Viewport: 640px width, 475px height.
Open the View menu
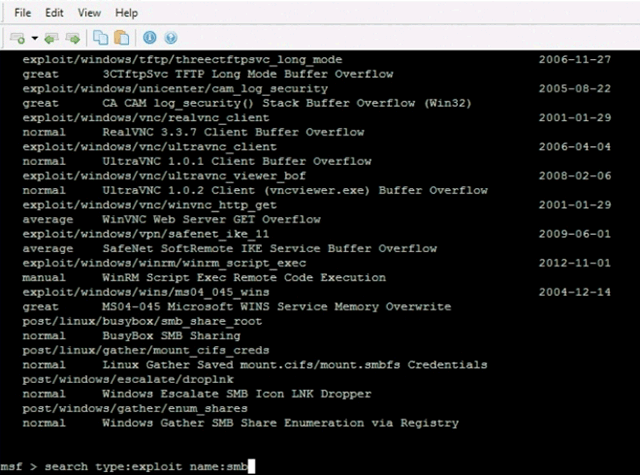point(89,13)
